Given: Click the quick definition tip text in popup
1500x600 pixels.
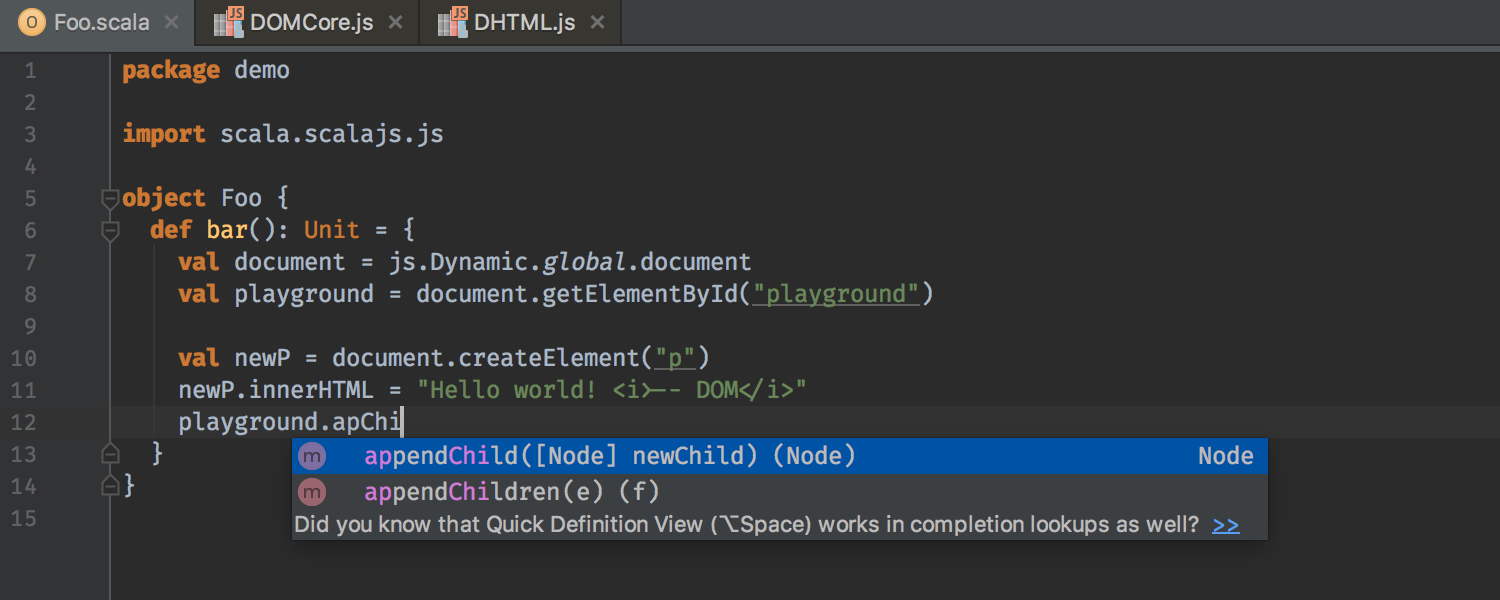Looking at the screenshot, I should pos(746,525).
